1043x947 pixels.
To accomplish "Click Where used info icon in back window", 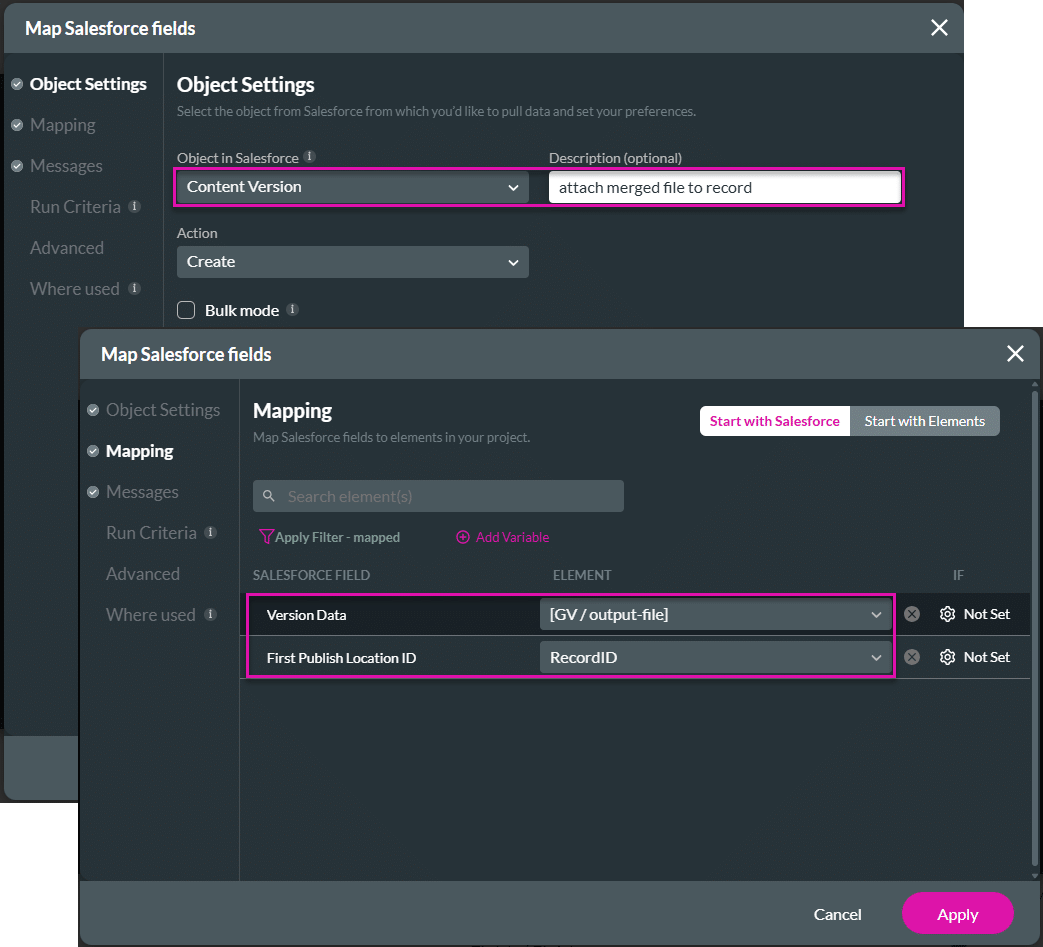I will point(134,288).
